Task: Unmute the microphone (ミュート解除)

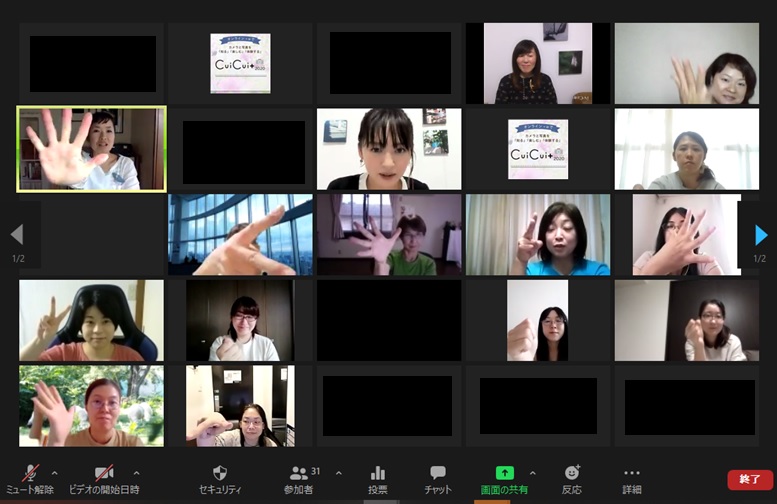Action: click(x=30, y=476)
